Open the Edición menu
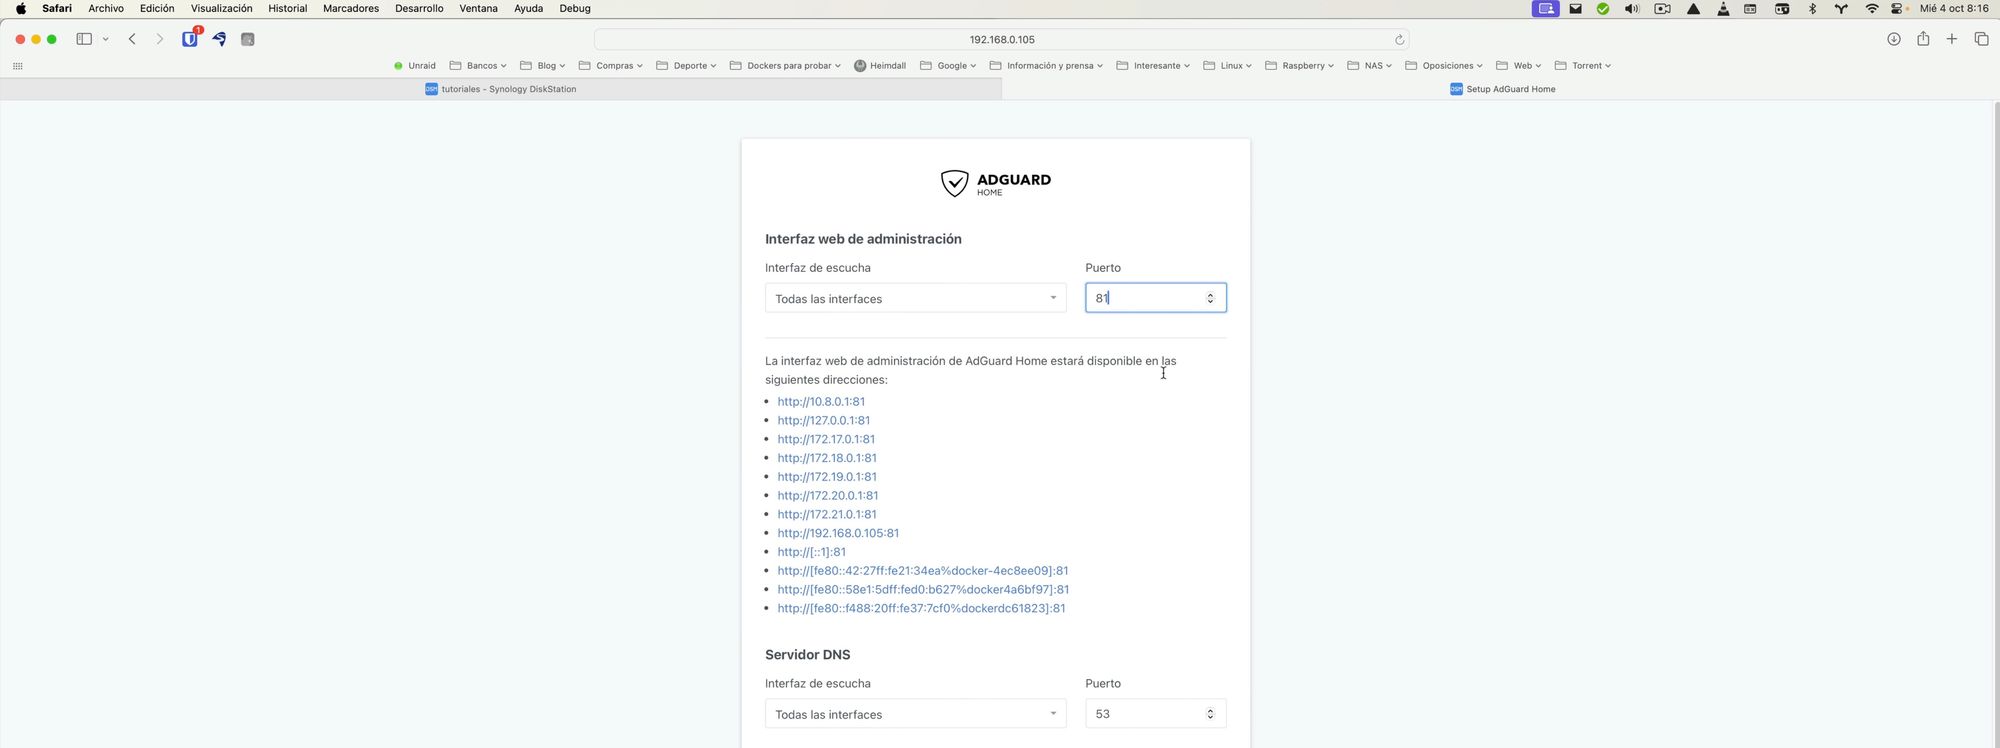 point(157,8)
